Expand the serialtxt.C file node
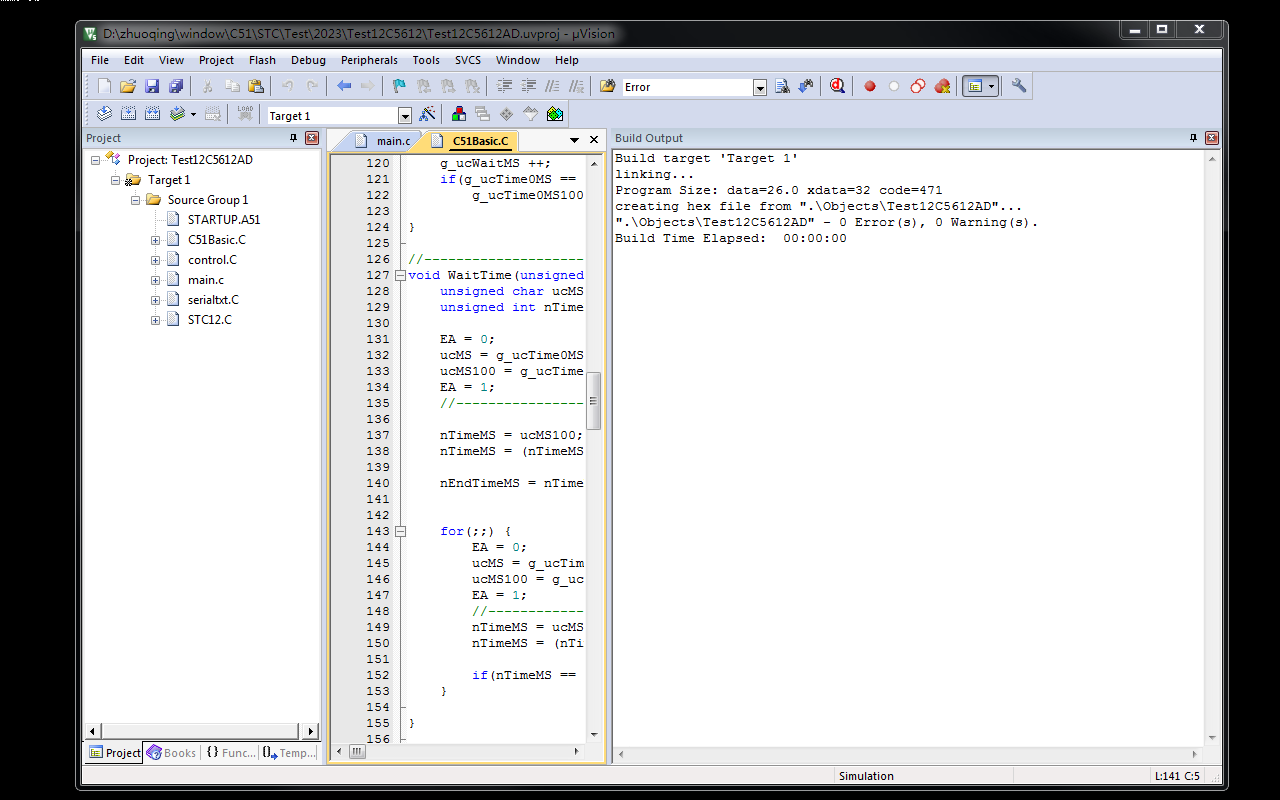The width and height of the screenshot is (1280, 800). click(x=156, y=300)
